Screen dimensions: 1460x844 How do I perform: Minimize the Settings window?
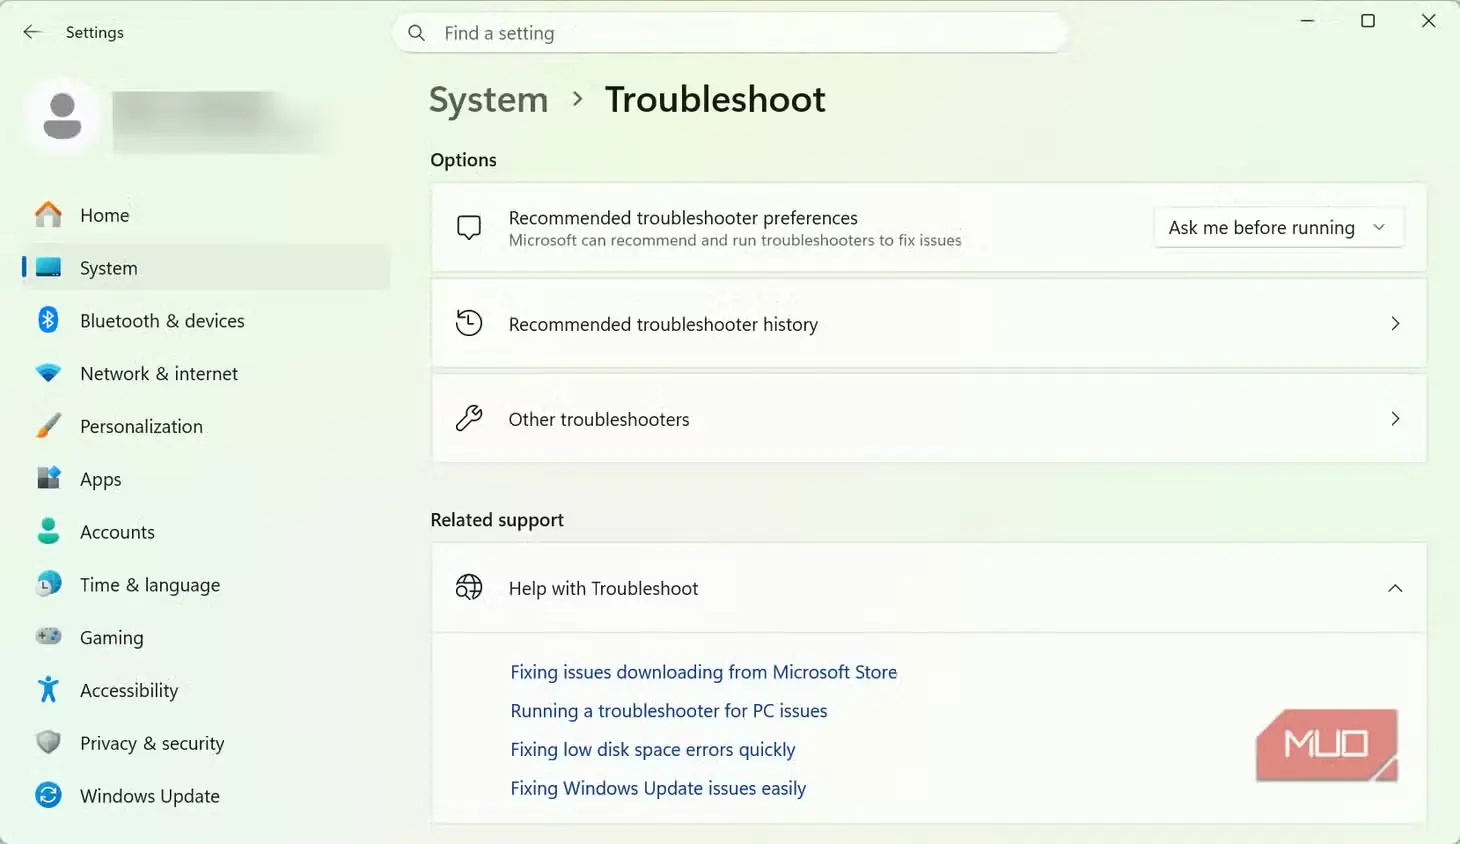pos(1307,21)
